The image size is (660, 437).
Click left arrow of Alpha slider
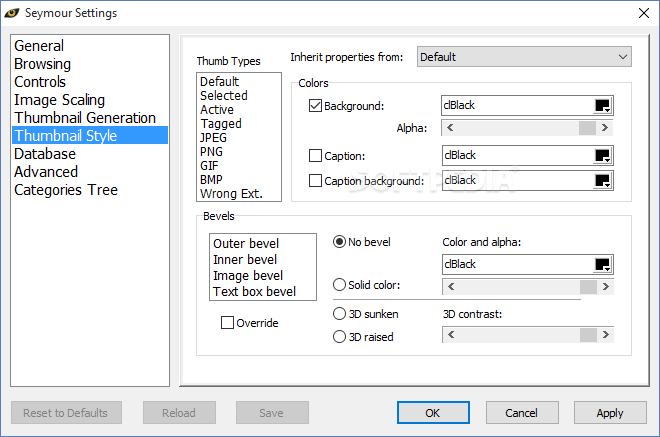[450, 128]
